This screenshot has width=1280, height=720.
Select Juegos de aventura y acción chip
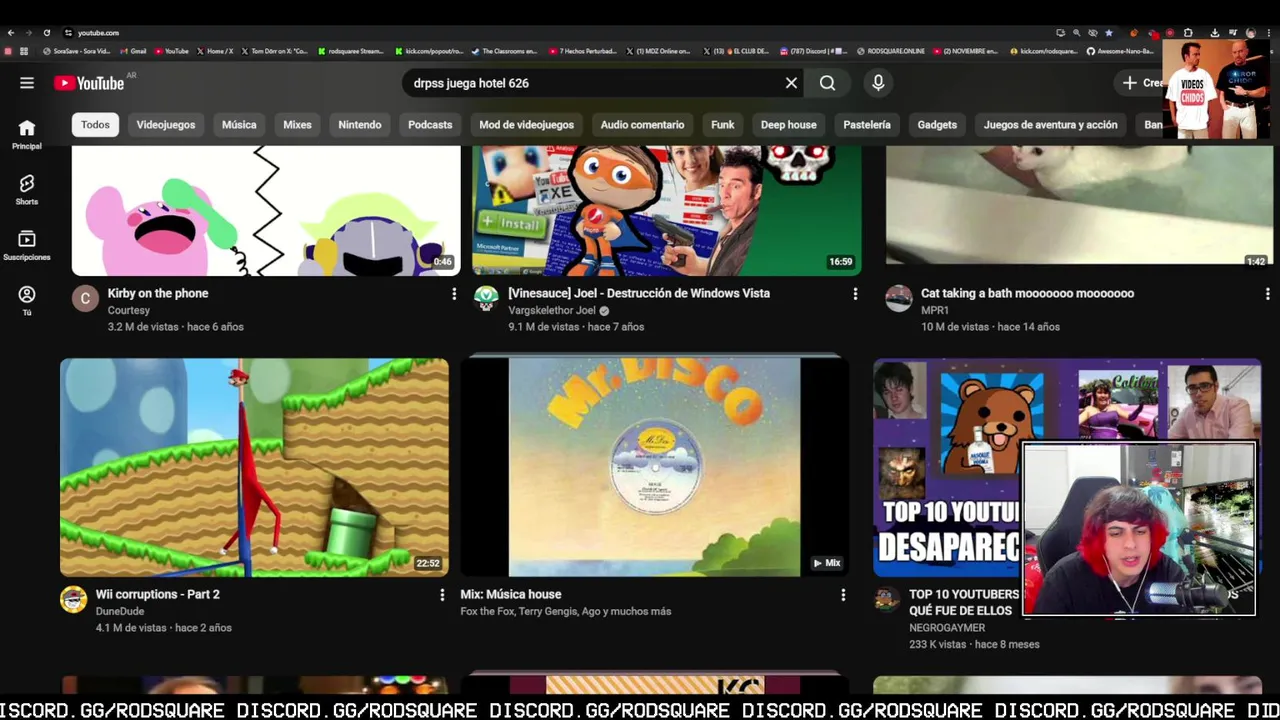pos(1050,125)
